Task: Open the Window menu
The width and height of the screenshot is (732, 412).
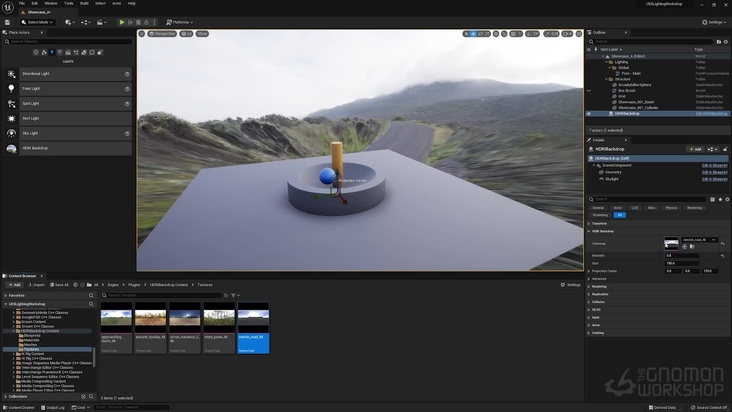Action: (51, 3)
